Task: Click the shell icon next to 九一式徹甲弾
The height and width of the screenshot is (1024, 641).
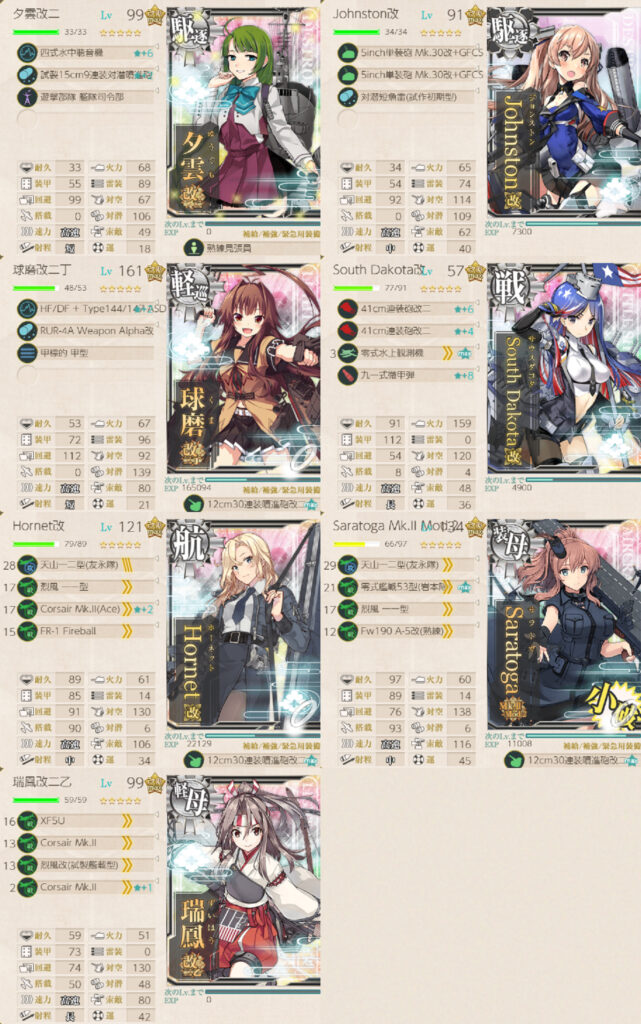Action: coord(347,376)
